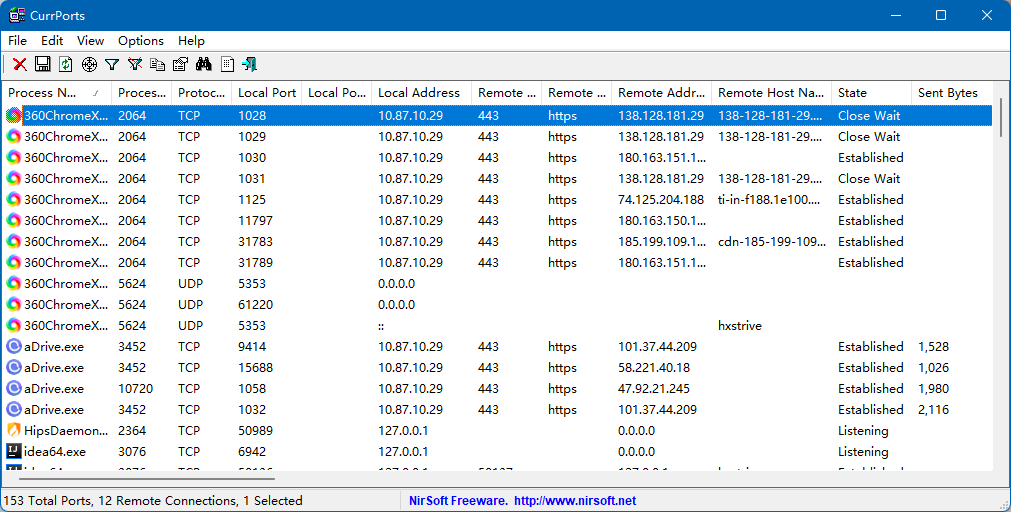
Task: Click the HTML Report page icon
Action: [227, 64]
